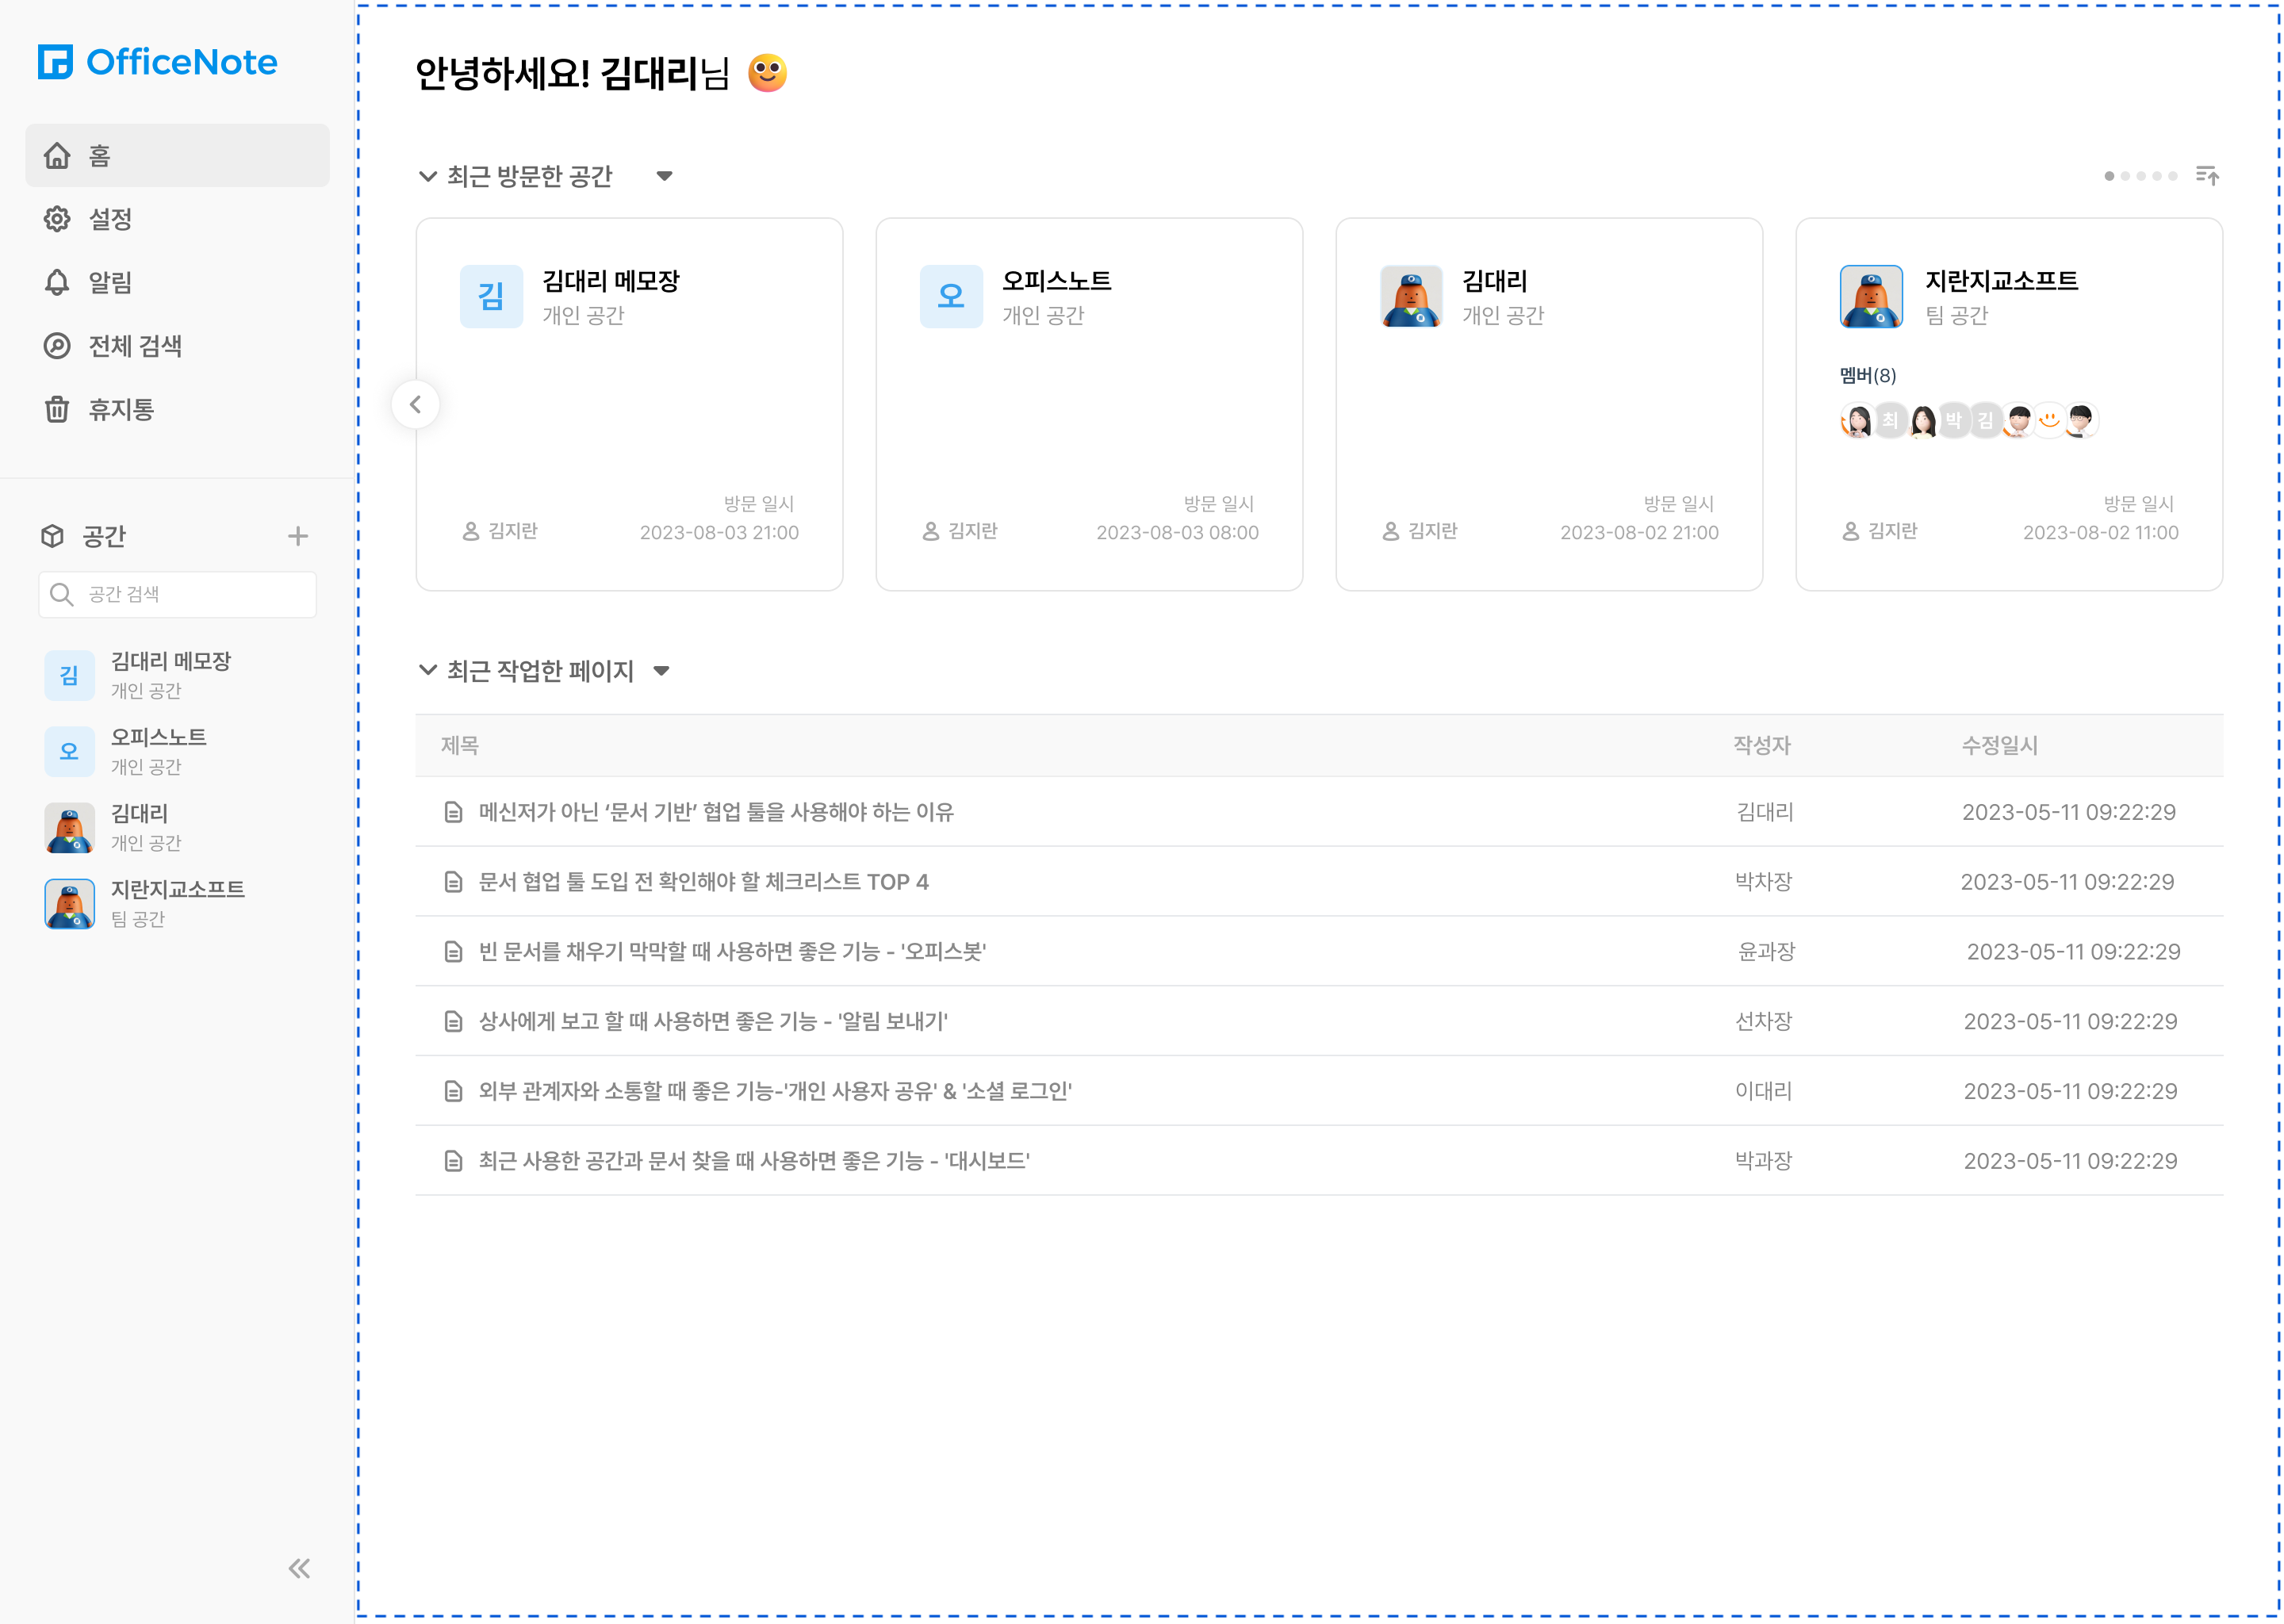The image size is (2284, 1624).
Task: Collapse the 최근 작업한 페이지 section chevron
Action: [x=428, y=670]
